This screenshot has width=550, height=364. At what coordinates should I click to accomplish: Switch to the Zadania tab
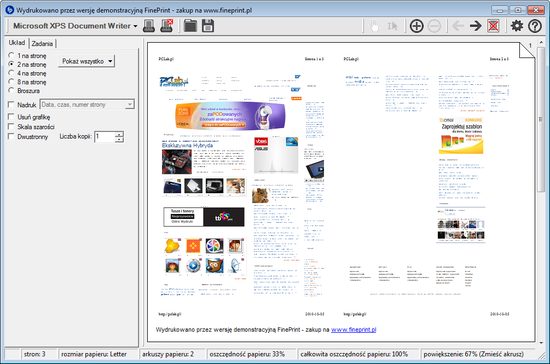click(x=42, y=43)
